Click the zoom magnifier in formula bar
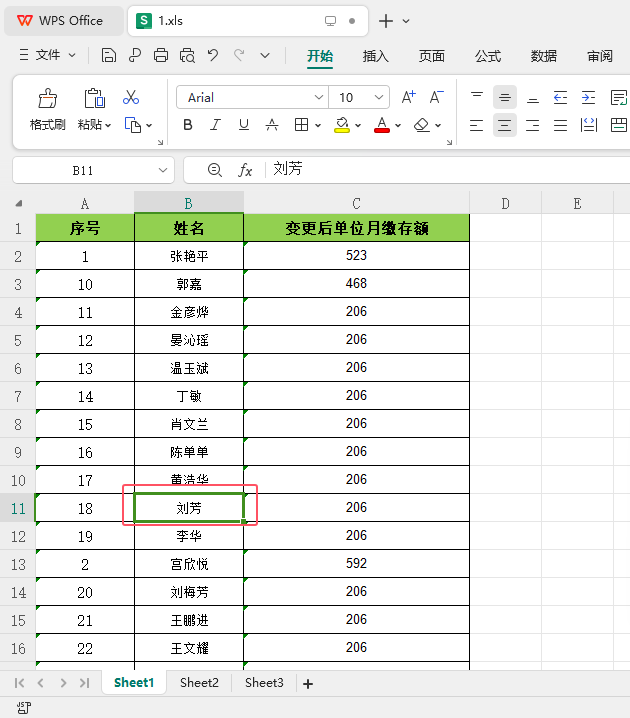630x718 pixels. tap(215, 170)
